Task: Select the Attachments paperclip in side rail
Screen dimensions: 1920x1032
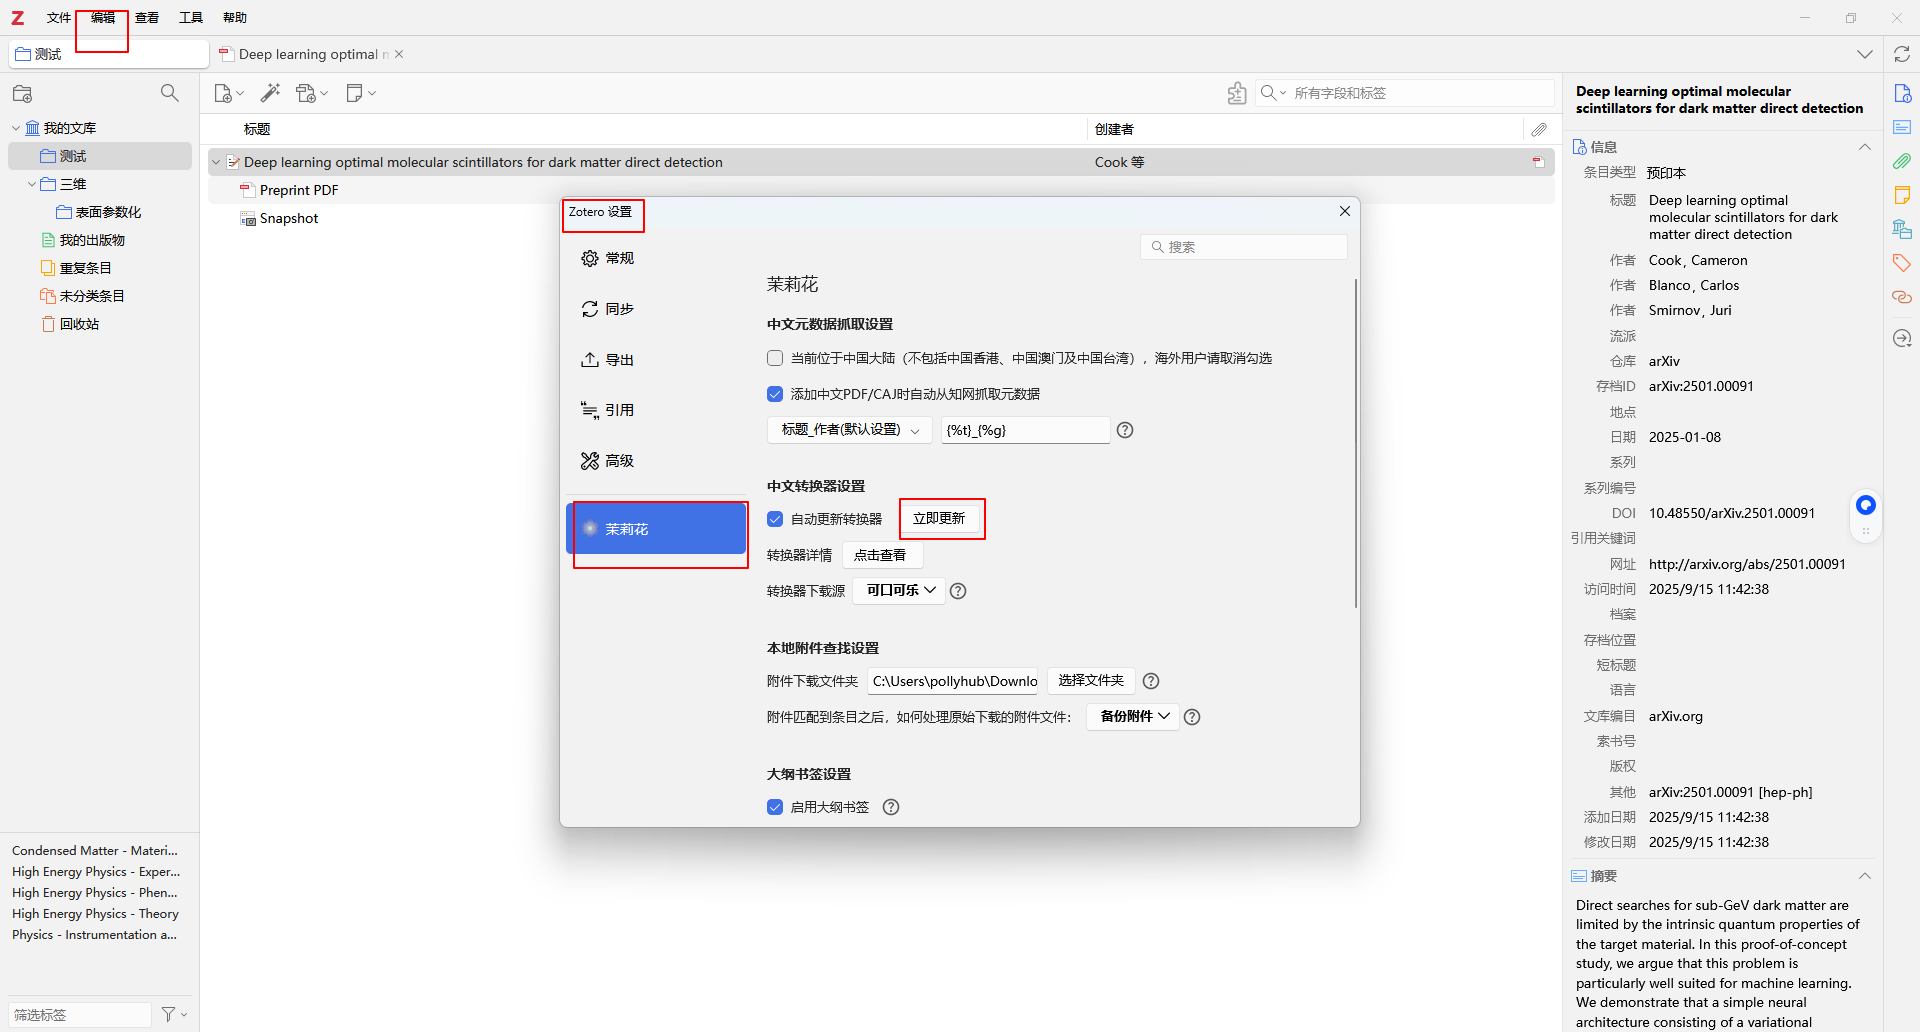Action: [1902, 161]
